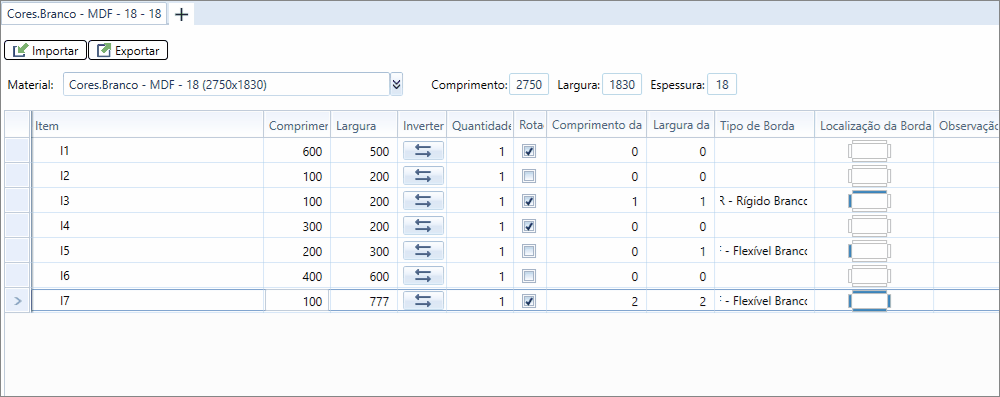This screenshot has width=1000, height=397.
Task: Swap dimensions with Inverter icon for I4
Action: click(x=423, y=225)
